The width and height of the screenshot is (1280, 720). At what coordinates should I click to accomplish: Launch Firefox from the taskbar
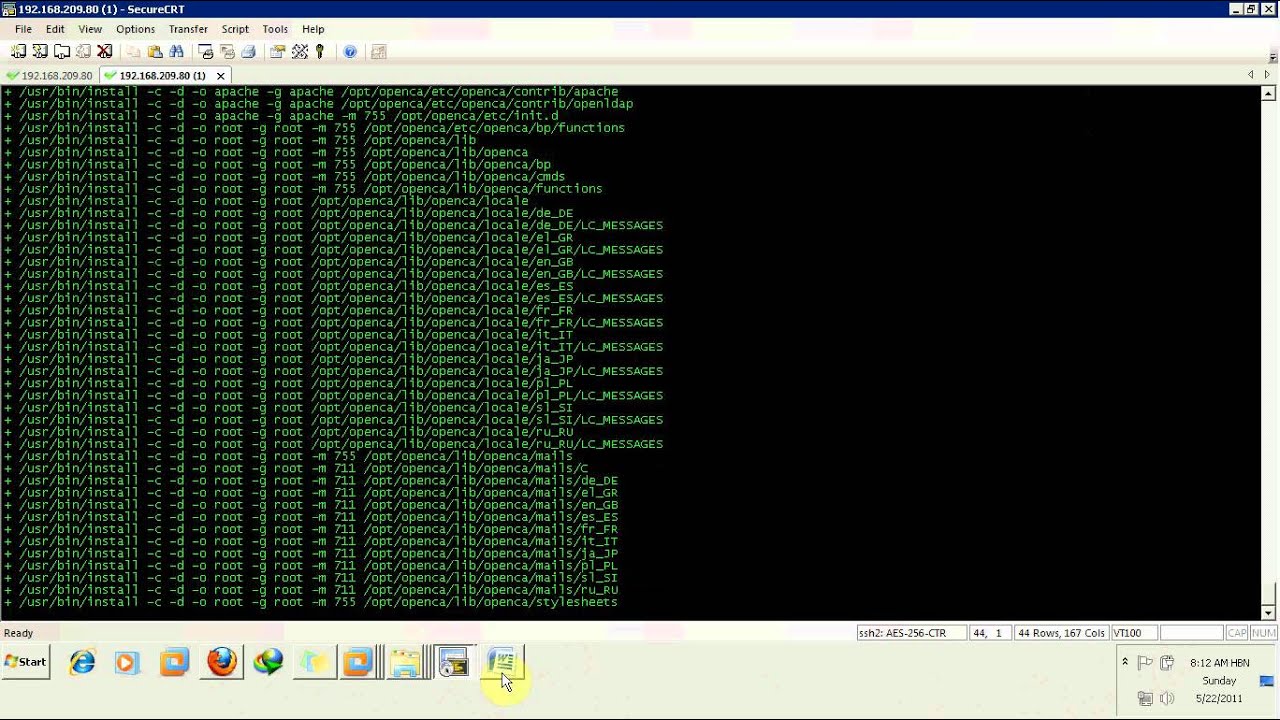(x=222, y=662)
